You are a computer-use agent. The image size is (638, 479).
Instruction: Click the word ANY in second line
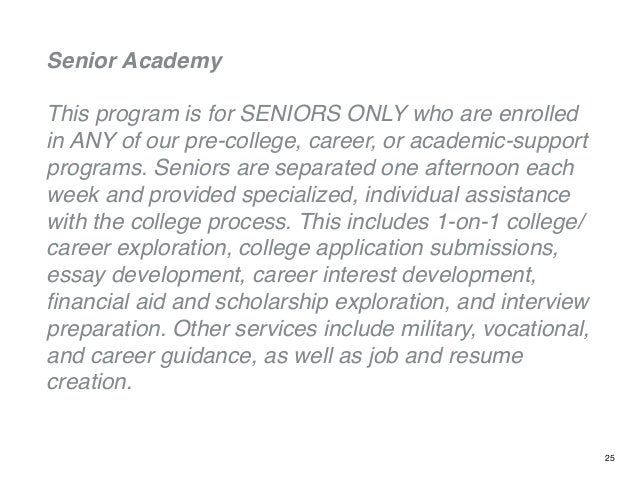click(92, 141)
